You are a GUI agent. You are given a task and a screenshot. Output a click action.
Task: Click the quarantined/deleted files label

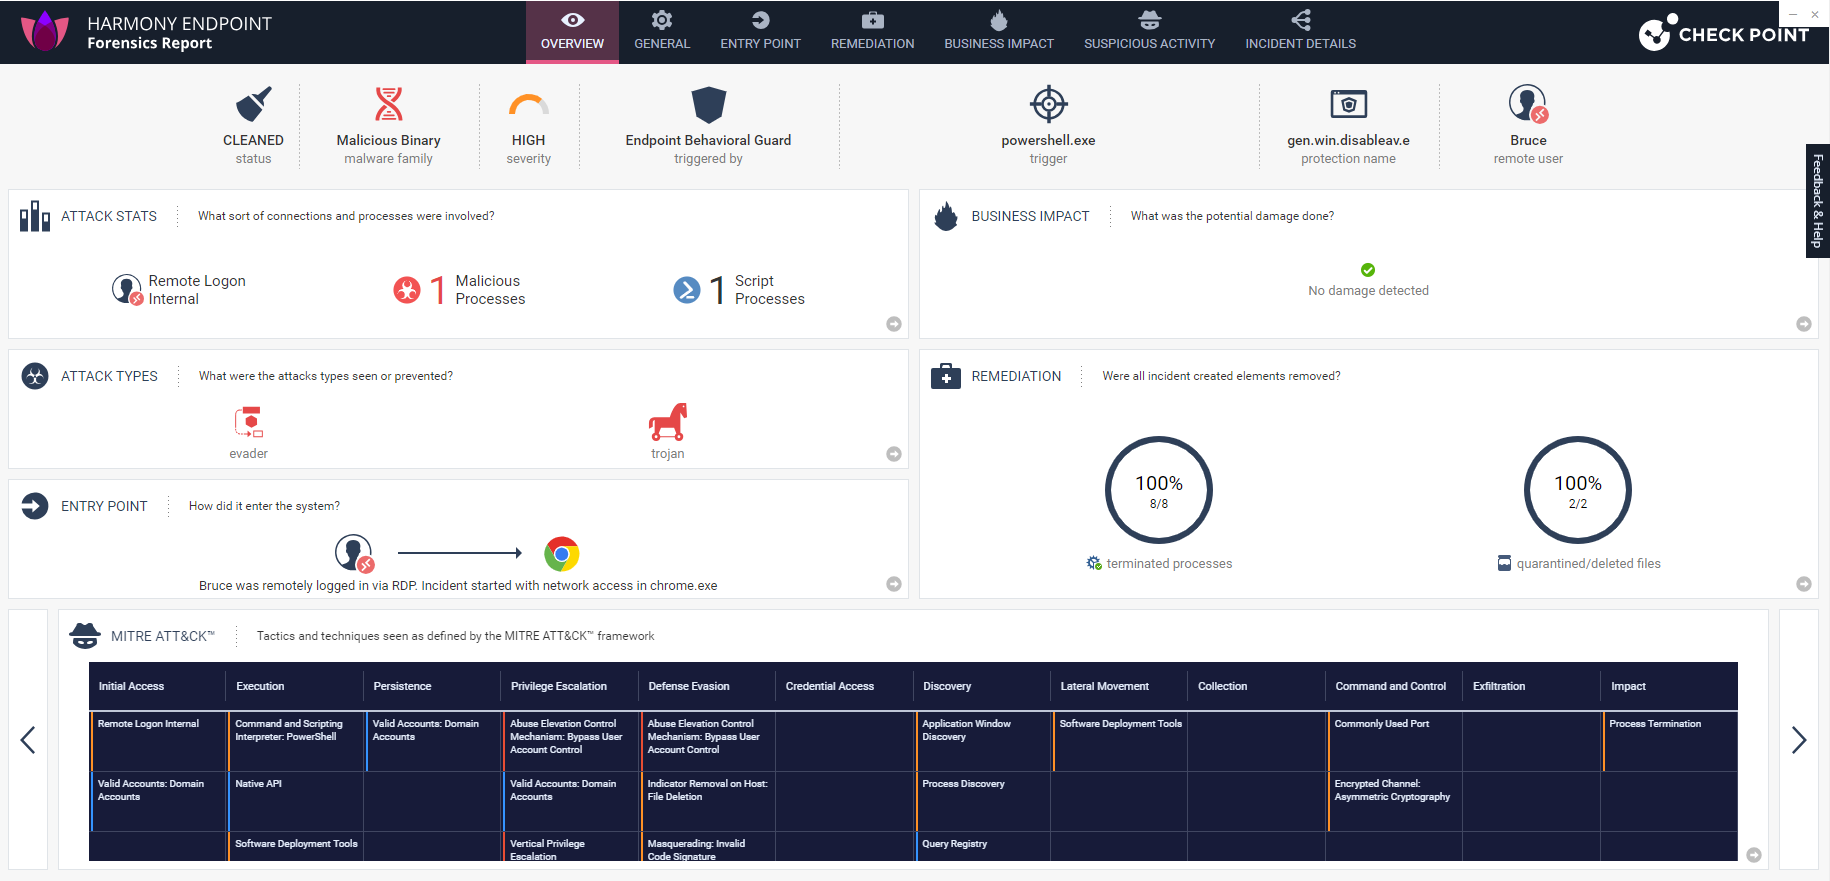coord(1588,564)
